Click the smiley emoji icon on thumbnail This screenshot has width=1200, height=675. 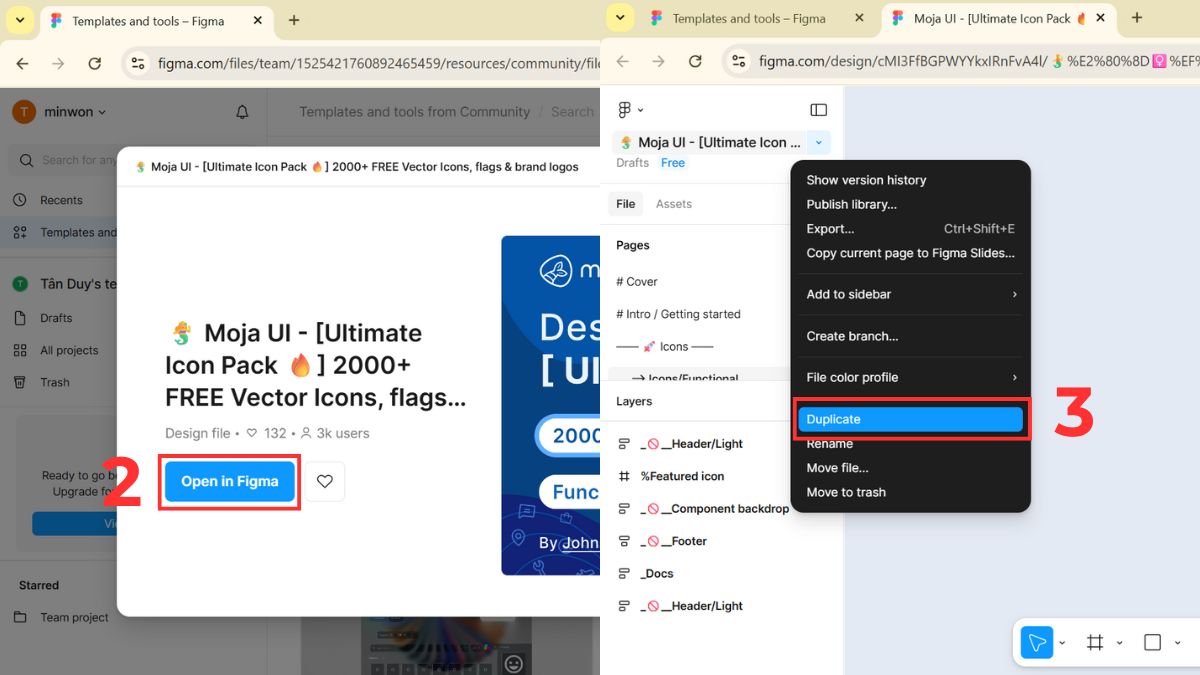[513, 663]
